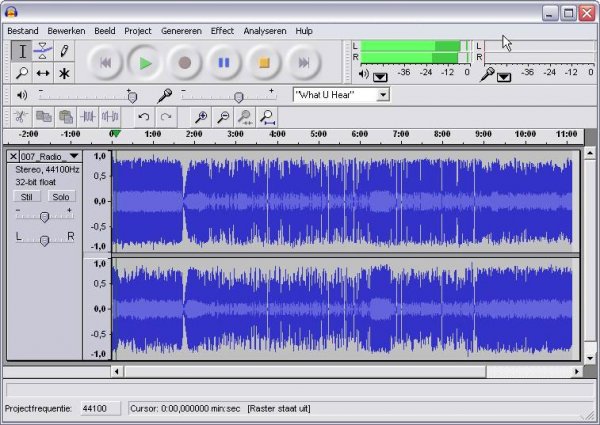The height and width of the screenshot is (425, 600).
Task: Click the Audacity headphones logo in title bar
Action: (11, 12)
